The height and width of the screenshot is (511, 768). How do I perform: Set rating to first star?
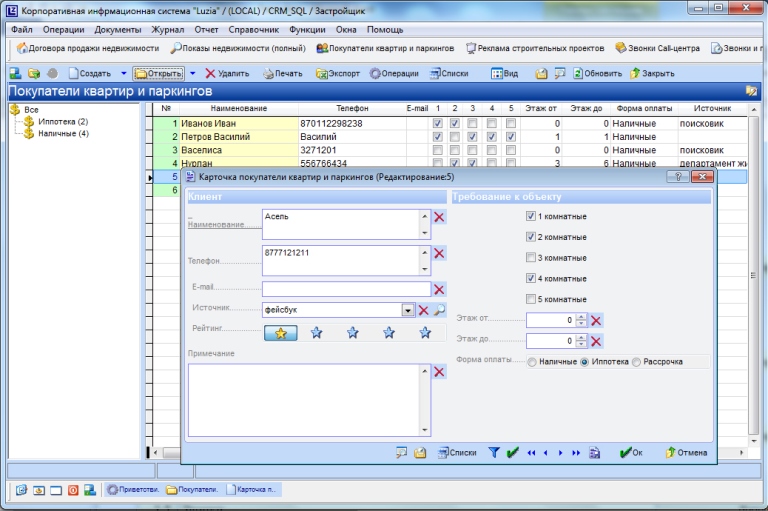pyautogui.click(x=281, y=333)
